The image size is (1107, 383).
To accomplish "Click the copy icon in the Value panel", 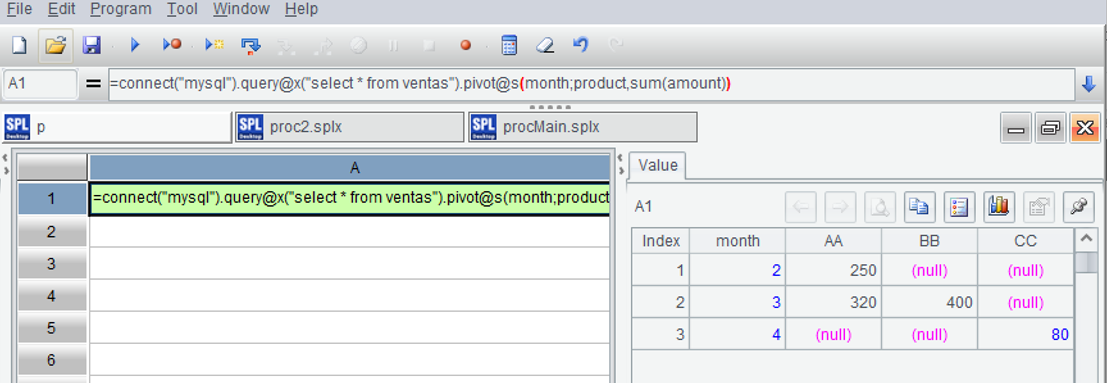I will click(x=920, y=207).
